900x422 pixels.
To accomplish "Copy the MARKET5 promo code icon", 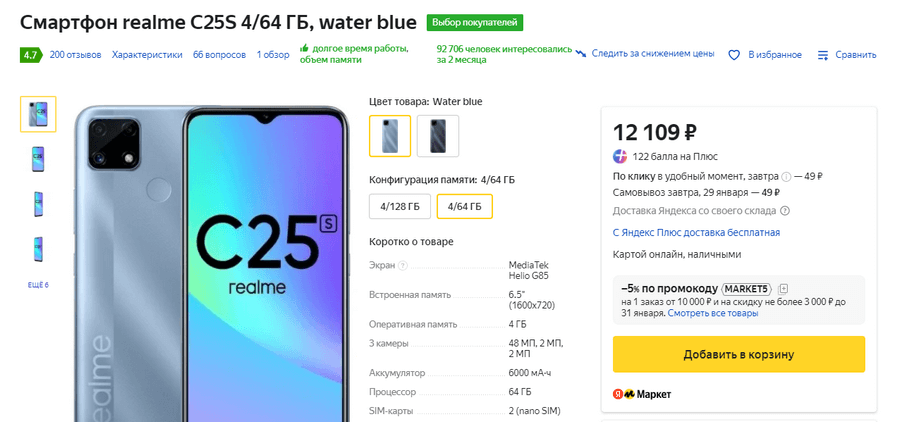I will click(x=783, y=288).
